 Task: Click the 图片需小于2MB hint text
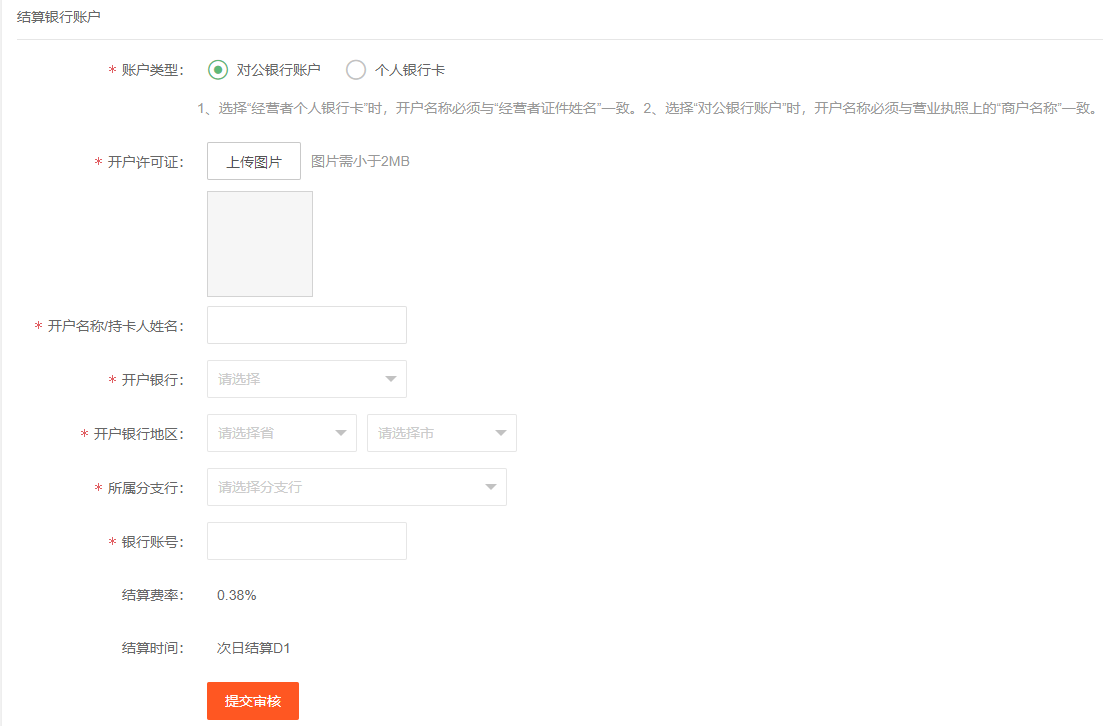(x=360, y=162)
